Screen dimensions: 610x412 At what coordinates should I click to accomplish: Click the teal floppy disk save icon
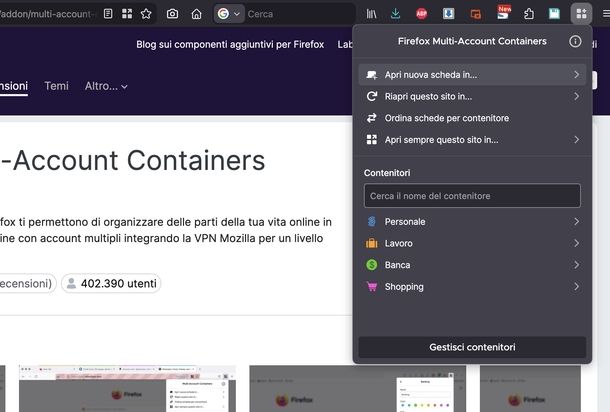[554, 14]
